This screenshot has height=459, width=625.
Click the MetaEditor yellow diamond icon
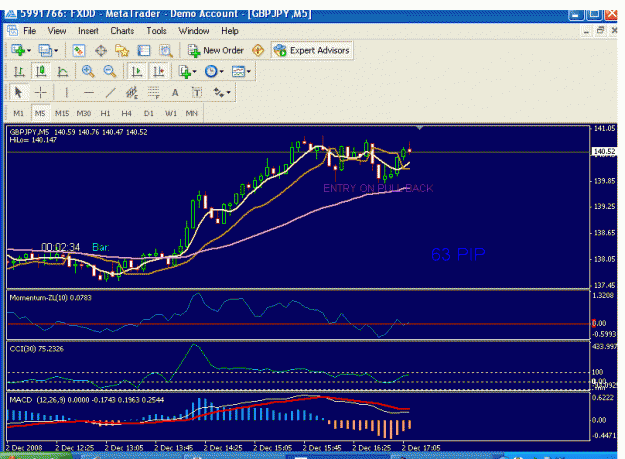[x=258, y=51]
